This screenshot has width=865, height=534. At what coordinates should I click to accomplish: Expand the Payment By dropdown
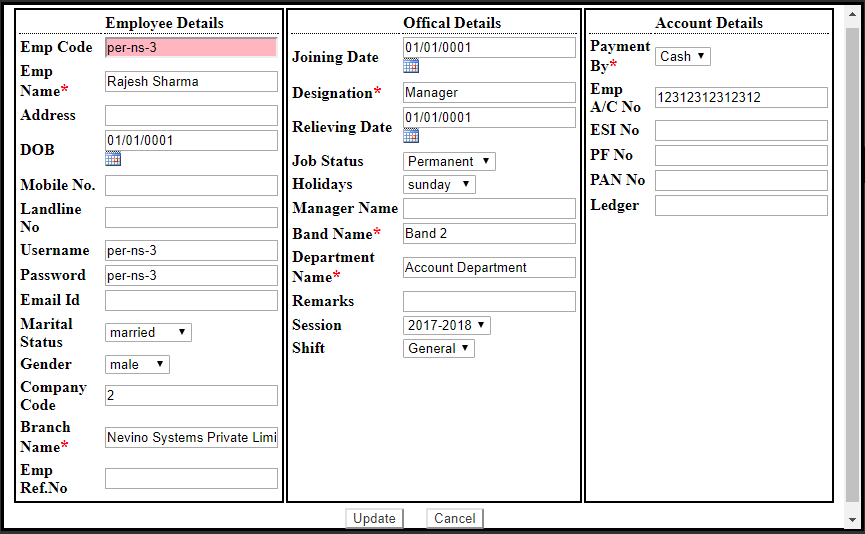[x=683, y=56]
